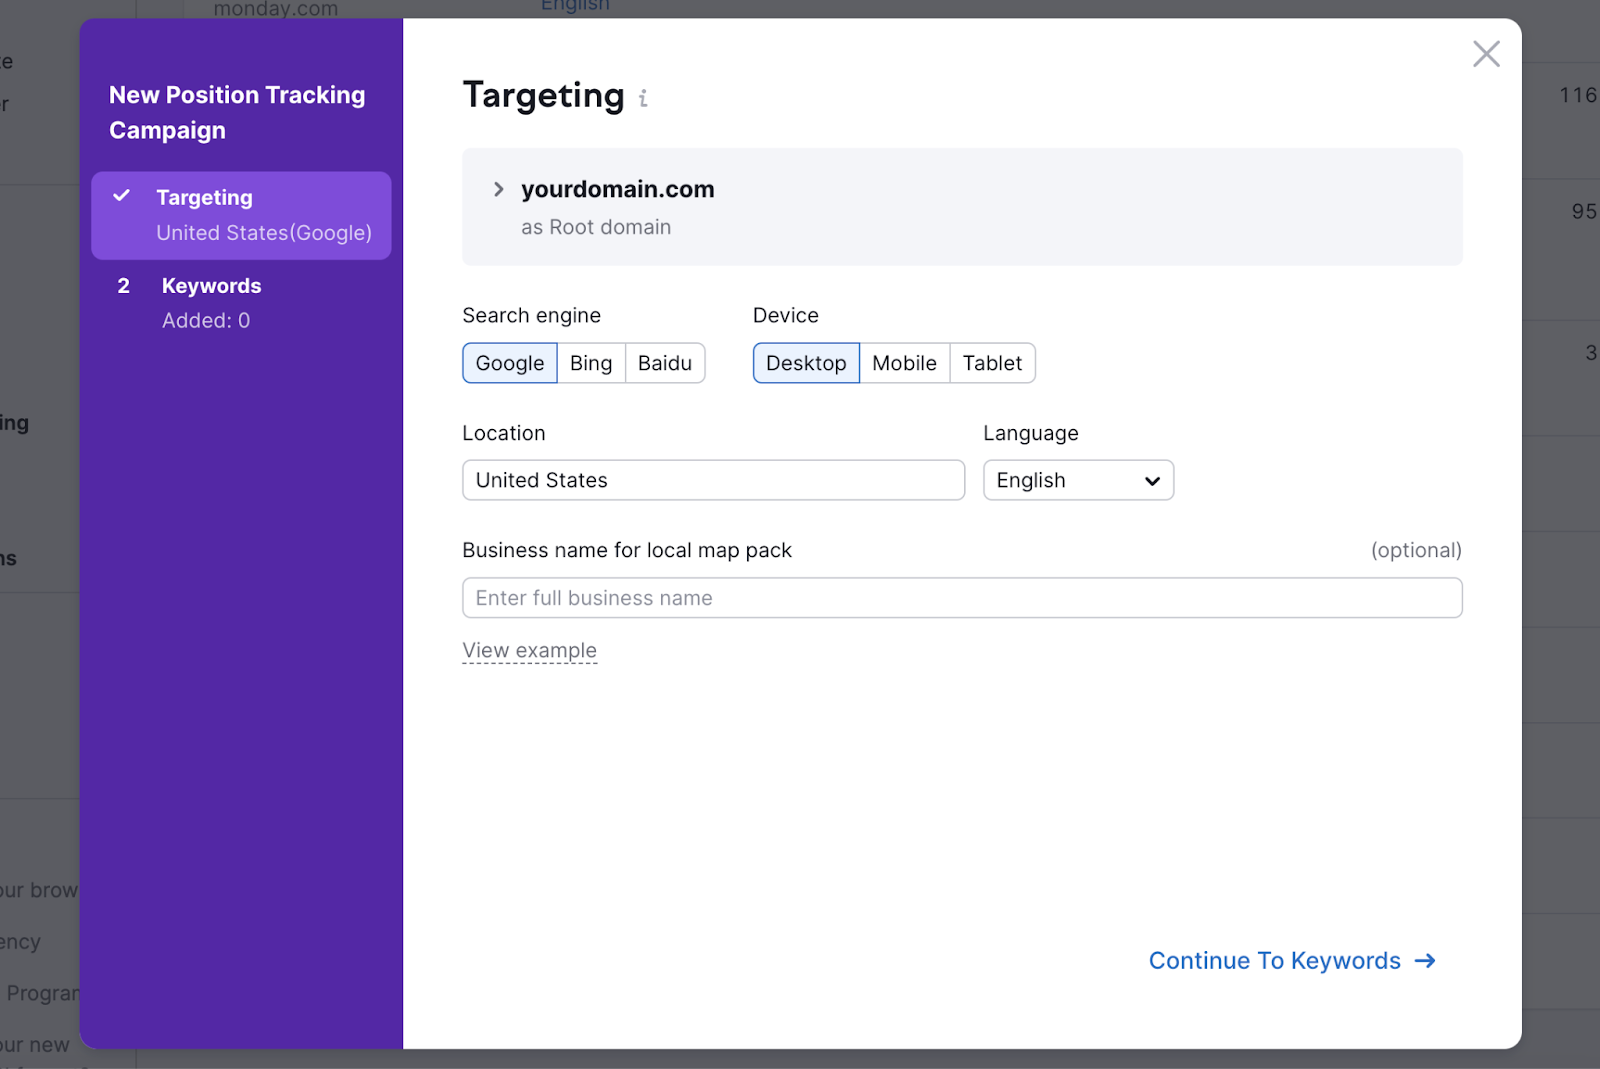Viewport: 1600px width, 1069px height.
Task: Open the Language dropdown
Action: (1078, 480)
